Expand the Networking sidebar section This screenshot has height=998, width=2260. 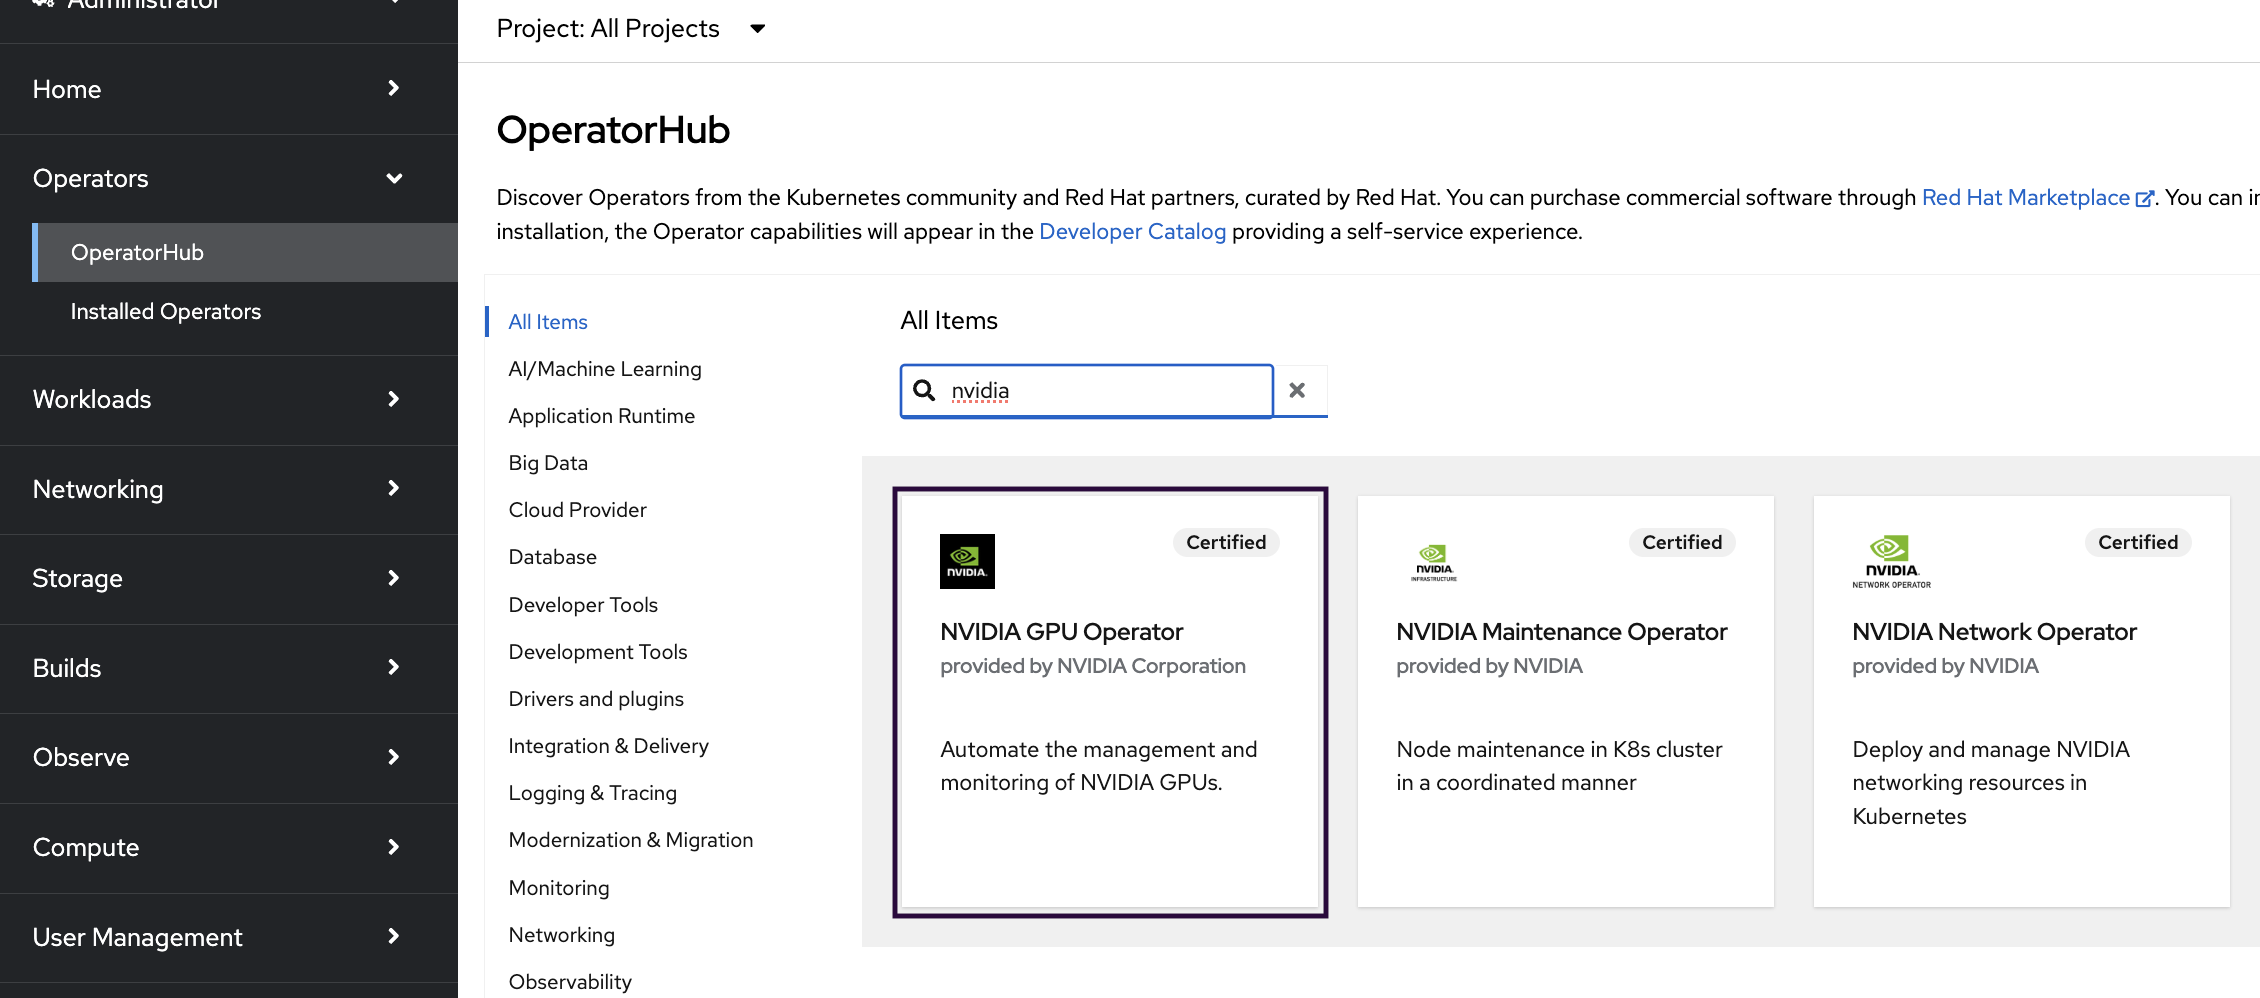(394, 489)
